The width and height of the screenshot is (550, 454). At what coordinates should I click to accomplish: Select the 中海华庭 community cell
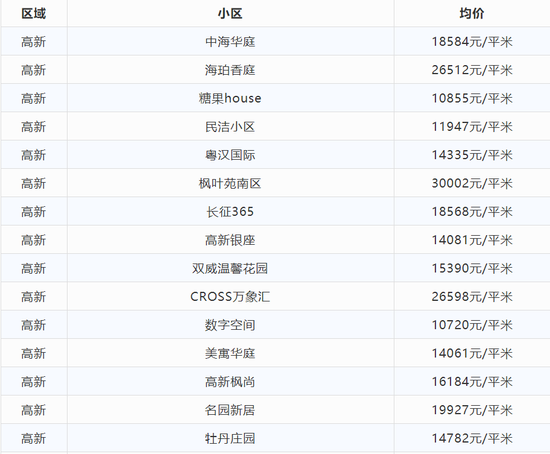point(230,42)
